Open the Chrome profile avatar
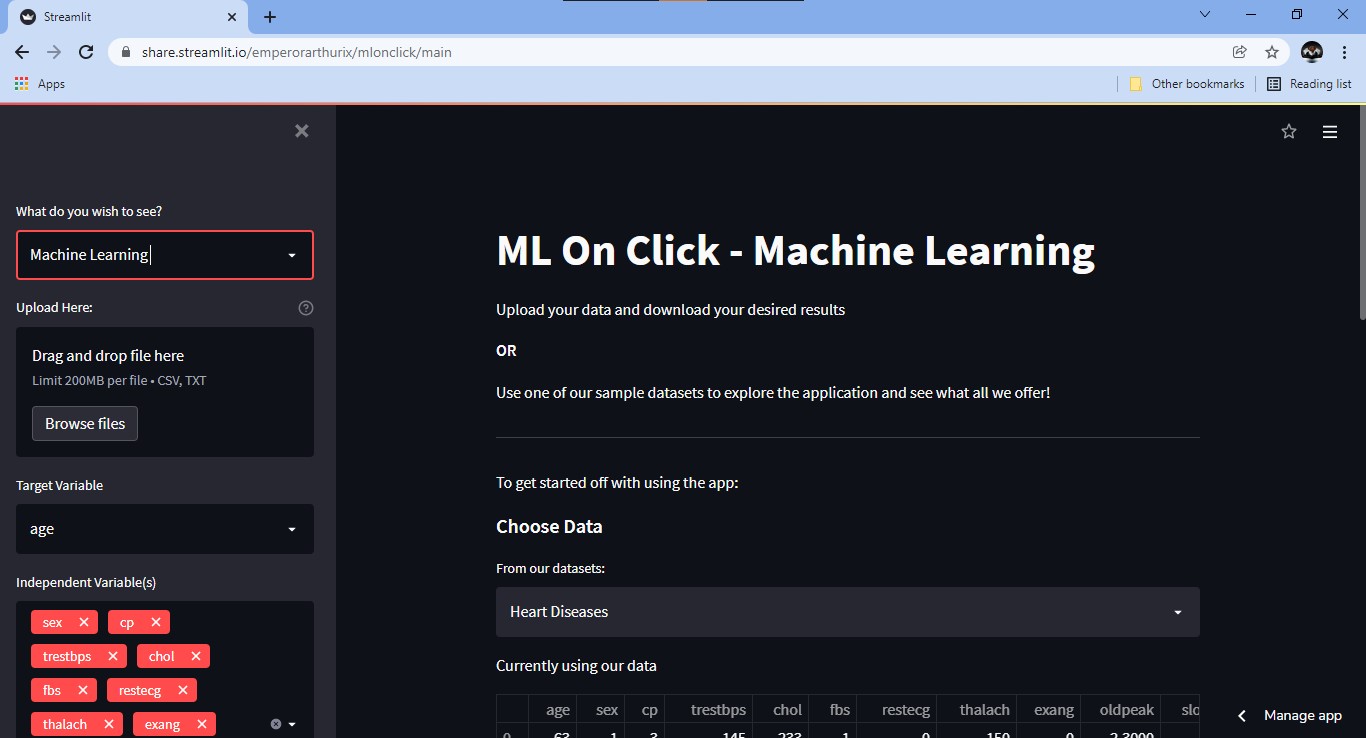Viewport: 1366px width, 738px height. (x=1312, y=52)
